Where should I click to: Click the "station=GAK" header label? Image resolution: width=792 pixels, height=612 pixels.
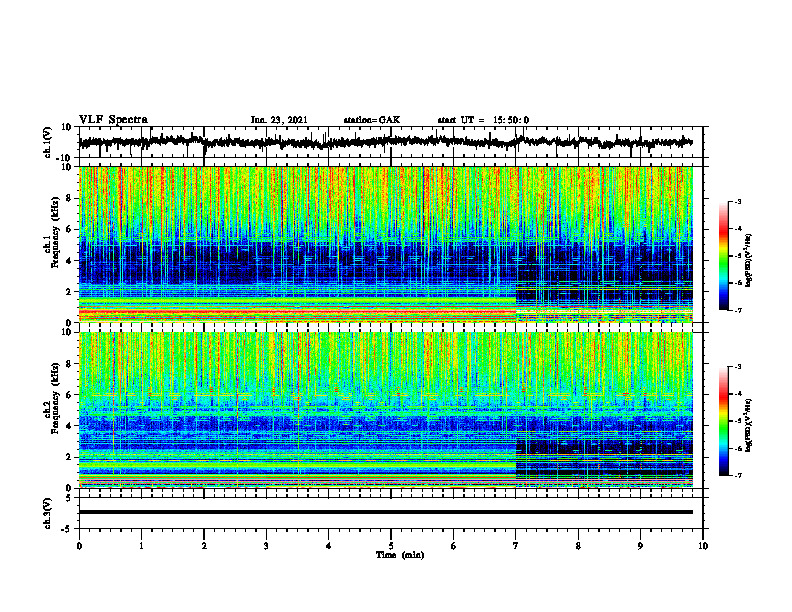(x=372, y=120)
